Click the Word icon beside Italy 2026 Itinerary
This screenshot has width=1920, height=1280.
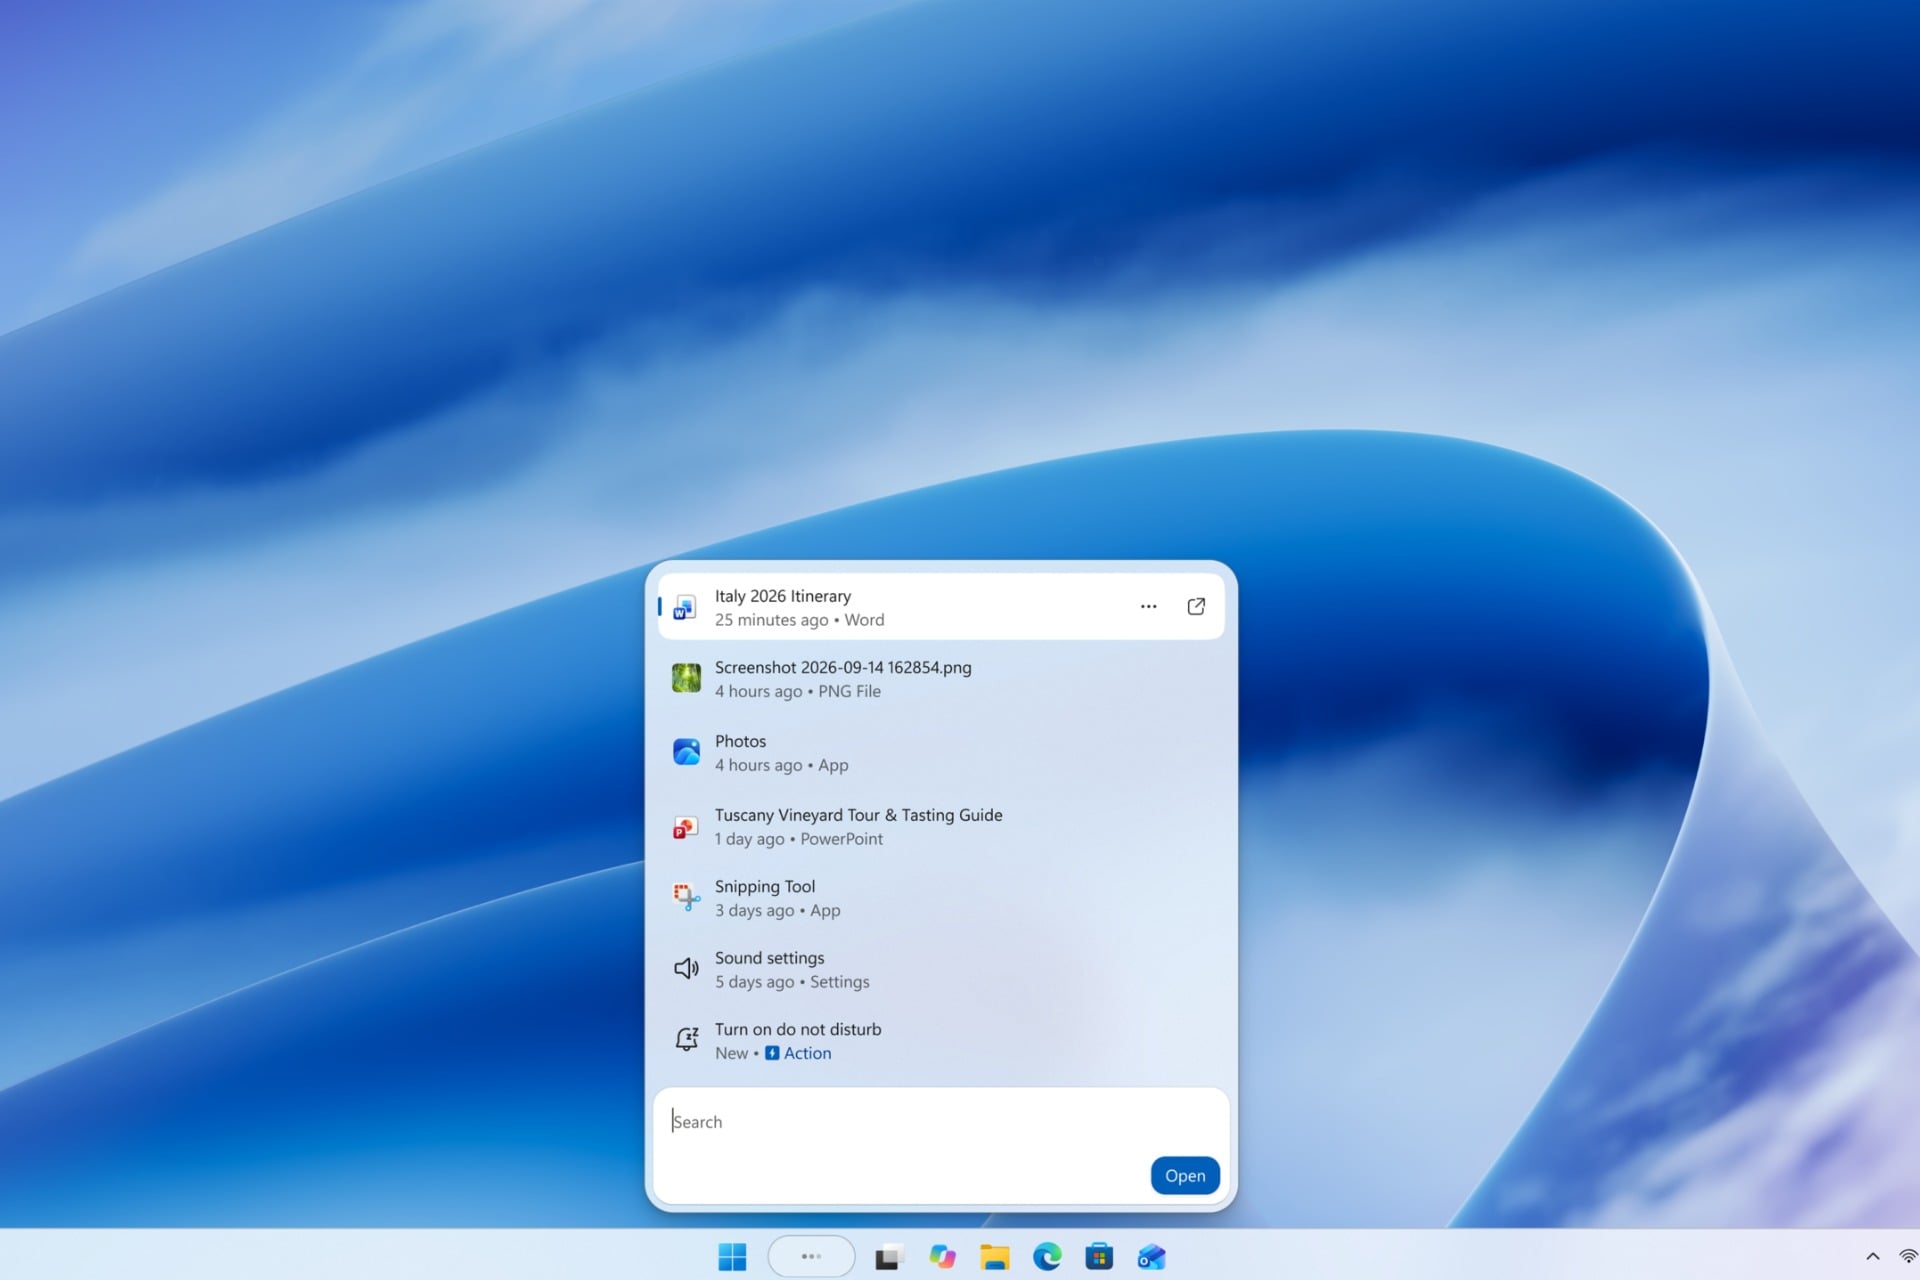click(685, 607)
